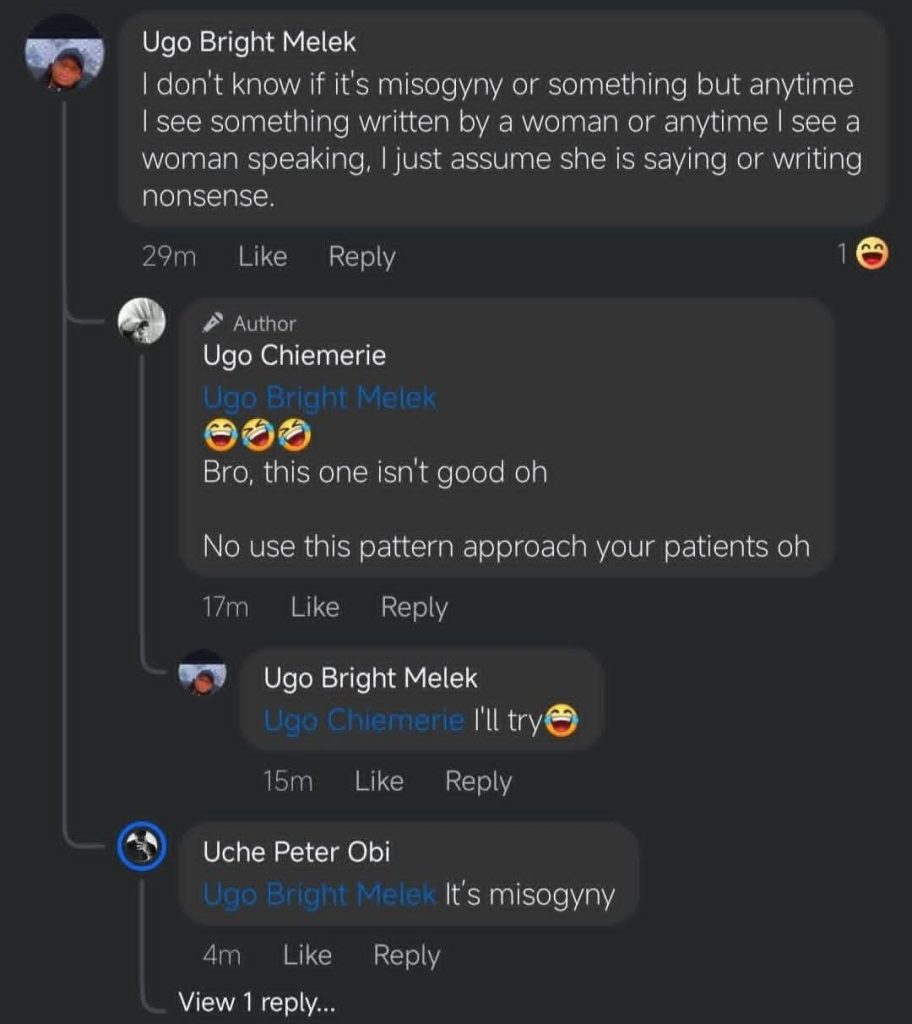
Task: Reply to the 15m "I'll try" comment
Action: click(x=478, y=781)
